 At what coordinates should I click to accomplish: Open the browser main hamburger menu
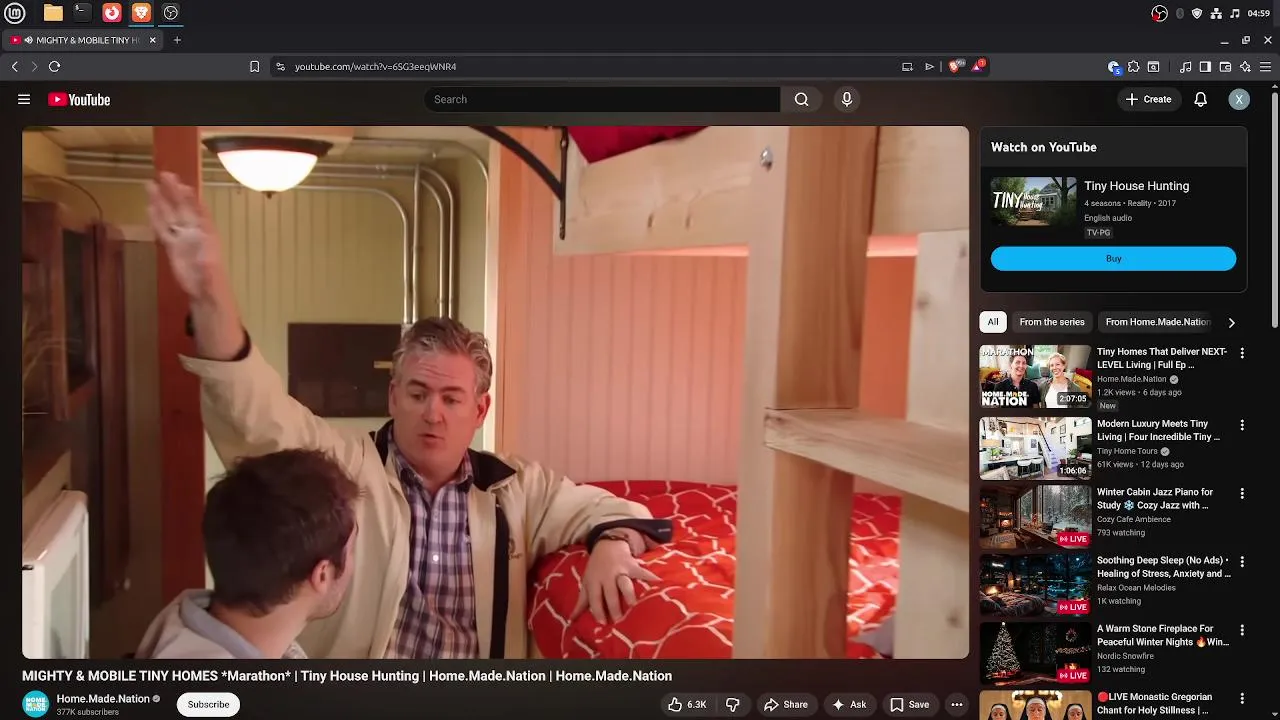click(x=1265, y=66)
